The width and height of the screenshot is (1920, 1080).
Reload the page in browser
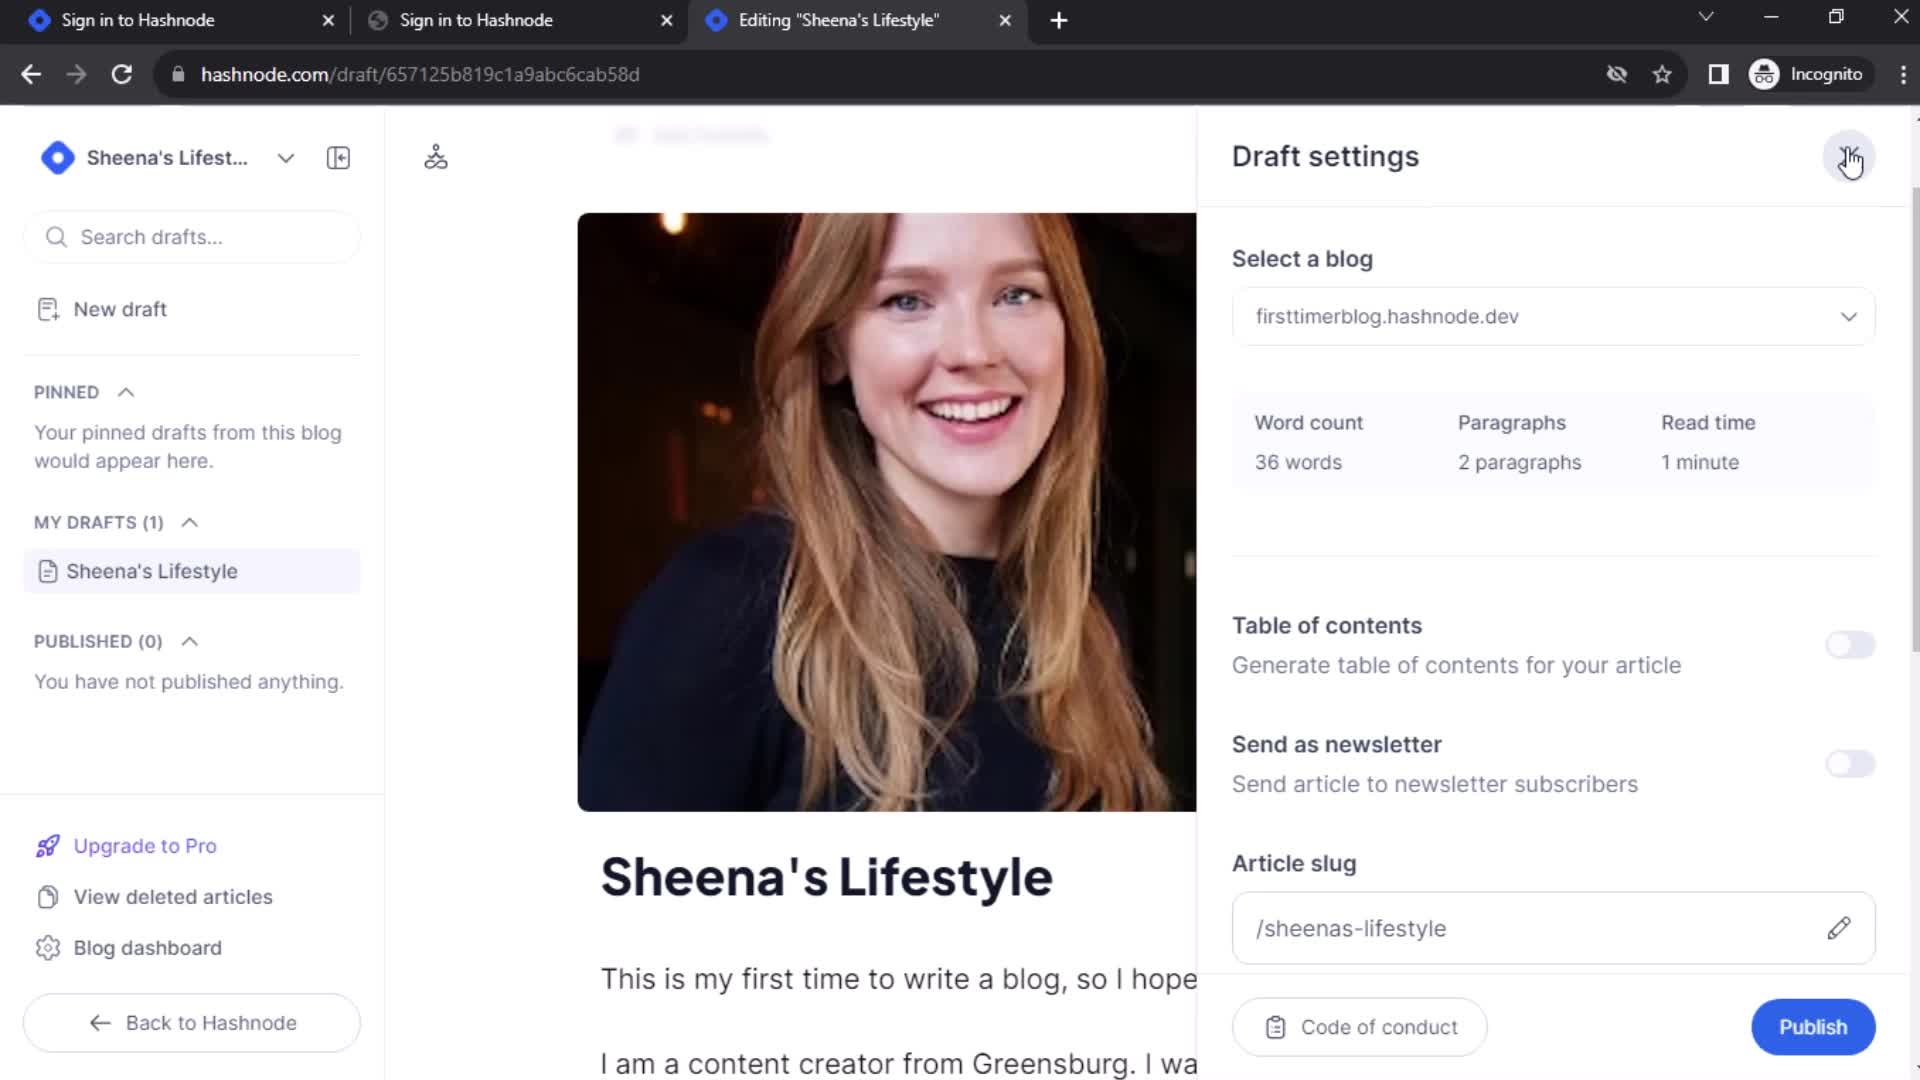pyautogui.click(x=122, y=74)
